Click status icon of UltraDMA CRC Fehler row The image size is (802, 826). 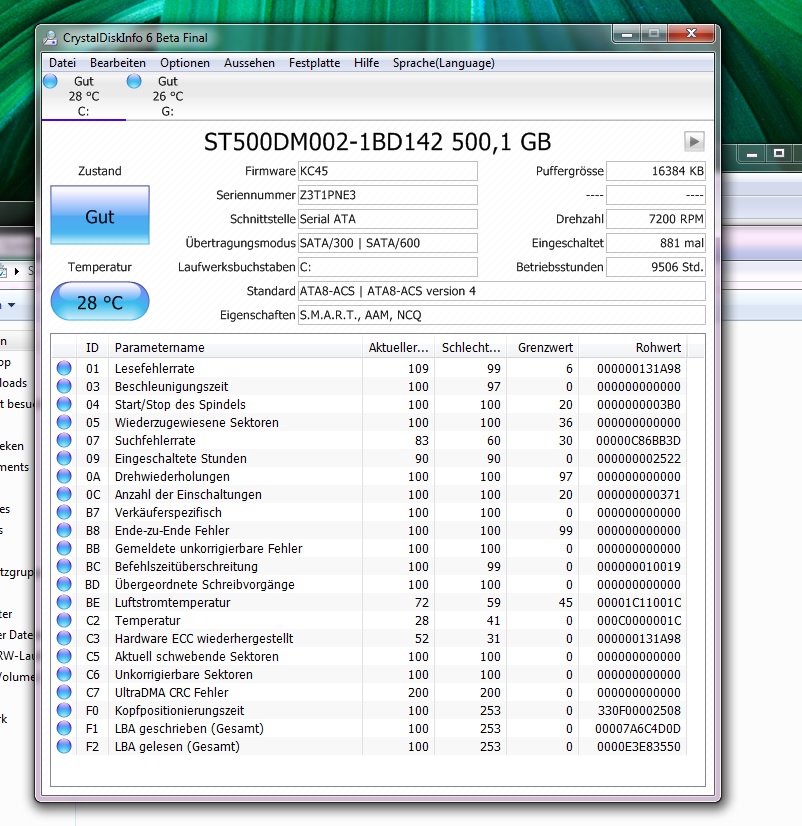click(64, 692)
